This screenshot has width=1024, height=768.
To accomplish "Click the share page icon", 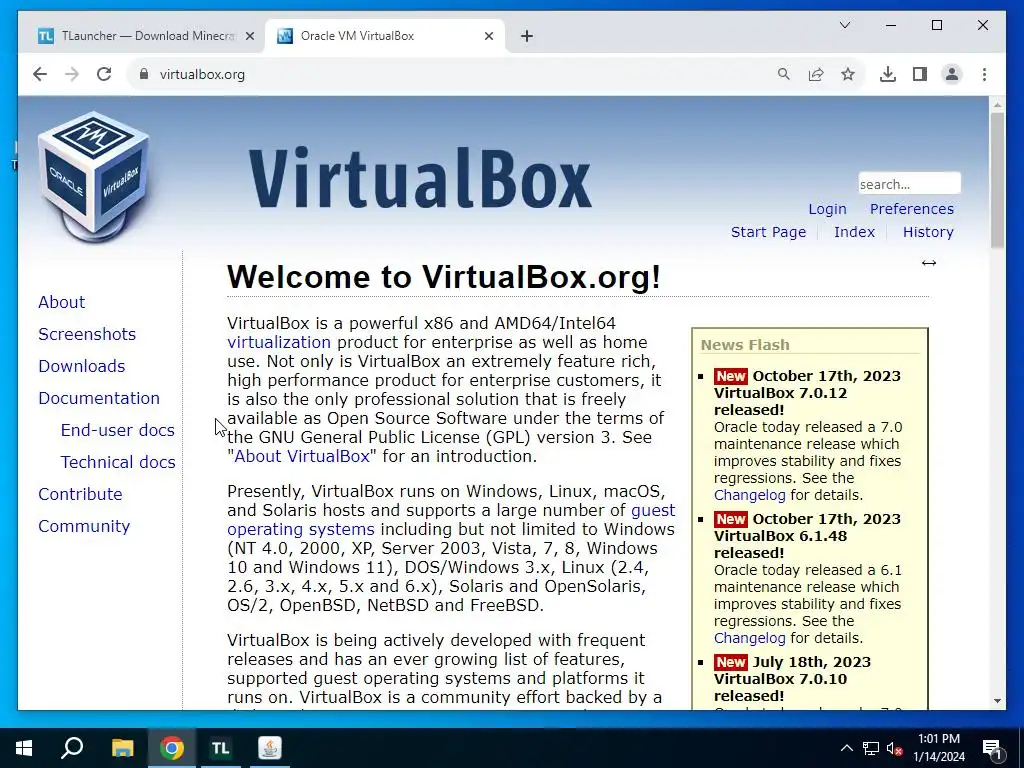I will tap(816, 74).
